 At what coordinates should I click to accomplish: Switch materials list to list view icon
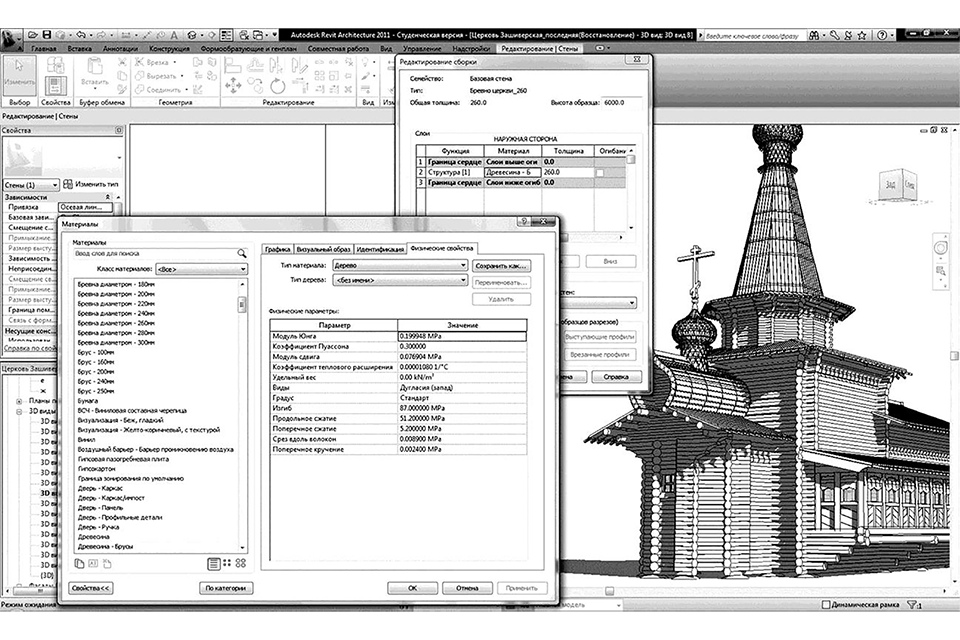(213, 564)
